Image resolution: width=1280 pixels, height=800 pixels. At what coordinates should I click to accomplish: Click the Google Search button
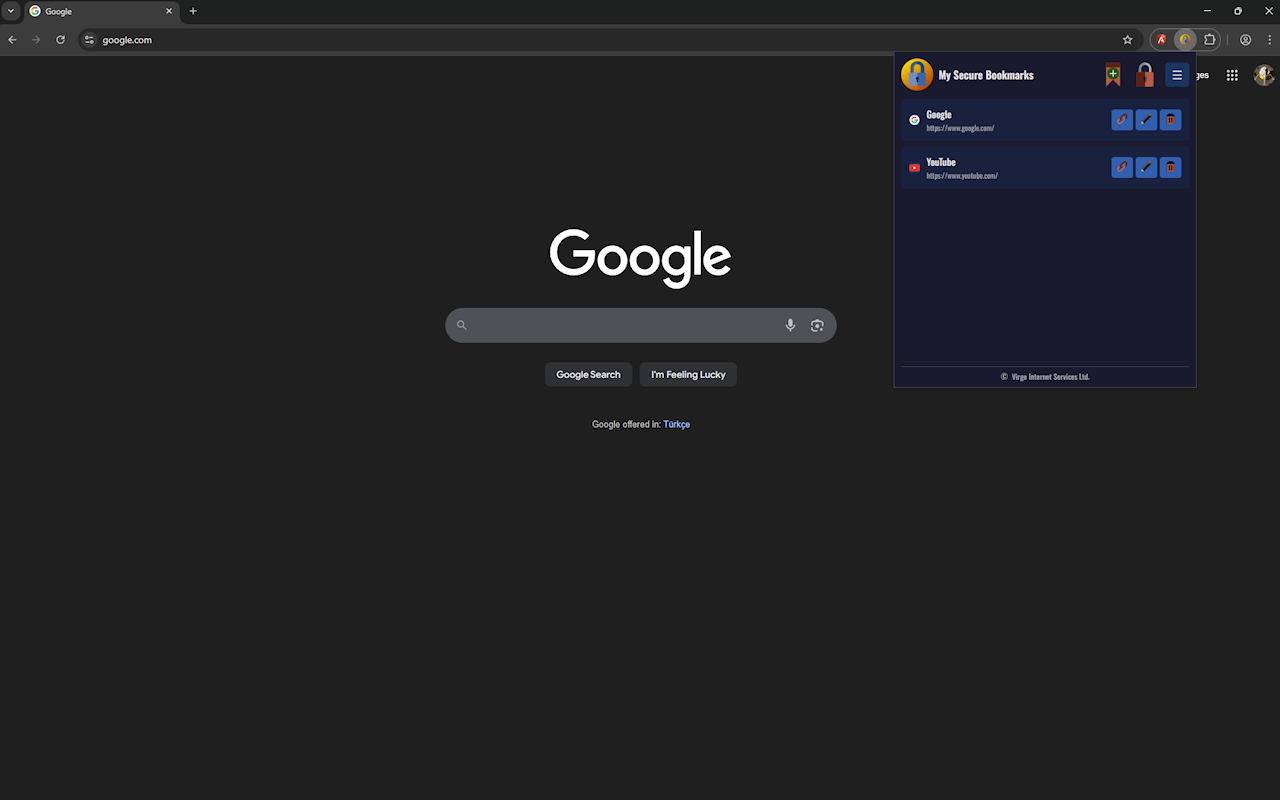pos(588,374)
